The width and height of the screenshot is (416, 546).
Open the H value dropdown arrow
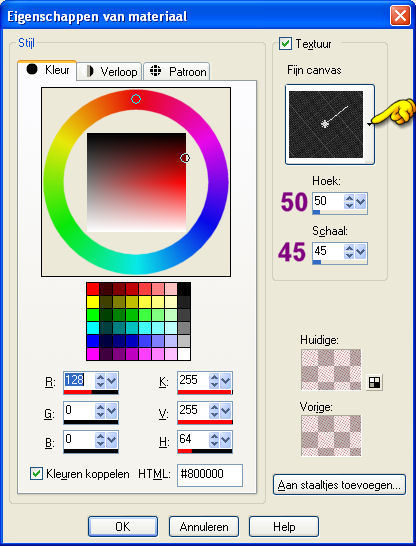(x=226, y=440)
